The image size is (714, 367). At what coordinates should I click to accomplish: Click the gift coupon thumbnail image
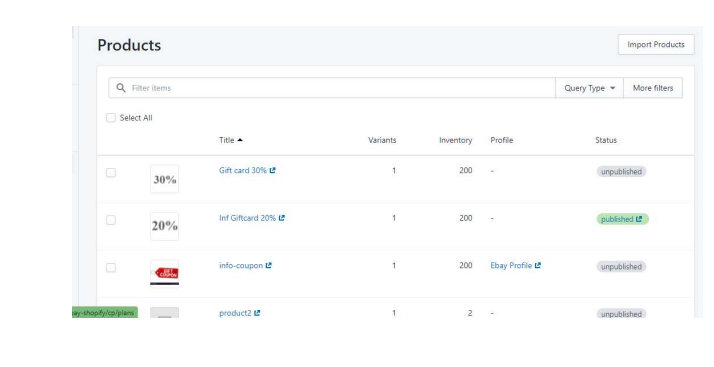click(x=164, y=274)
